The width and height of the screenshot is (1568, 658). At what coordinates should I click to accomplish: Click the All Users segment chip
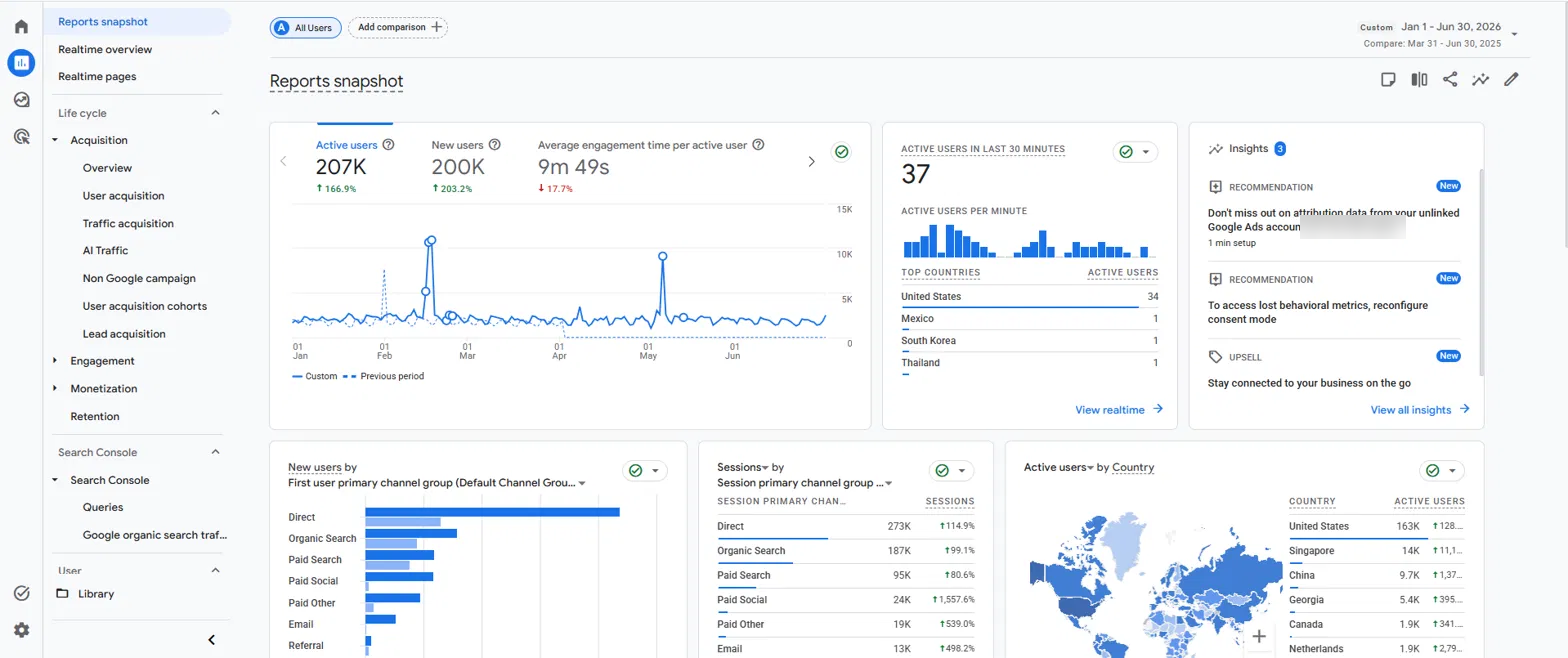(305, 28)
